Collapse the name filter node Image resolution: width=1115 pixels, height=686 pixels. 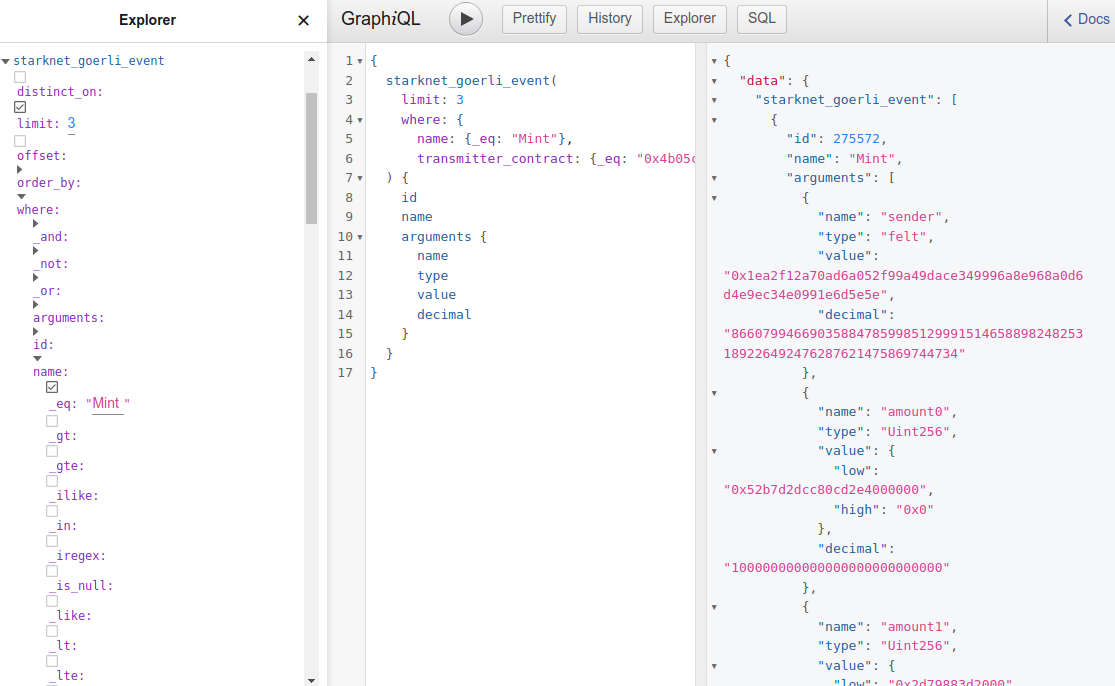click(x=38, y=359)
